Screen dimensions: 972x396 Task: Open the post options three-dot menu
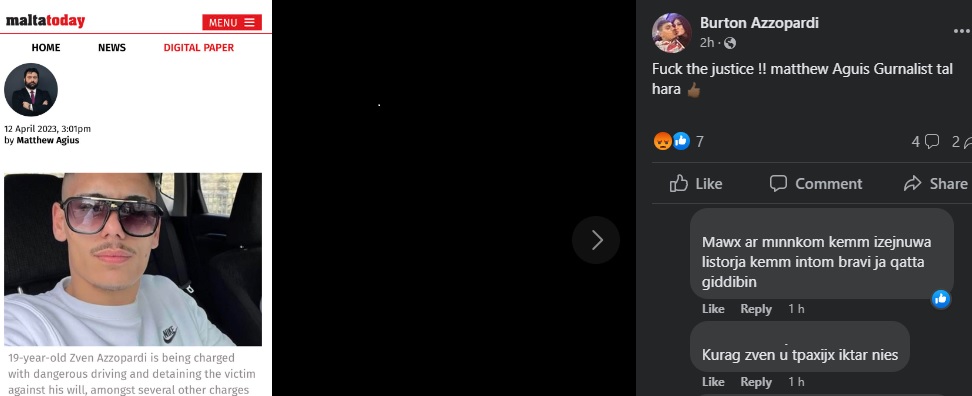click(x=962, y=32)
